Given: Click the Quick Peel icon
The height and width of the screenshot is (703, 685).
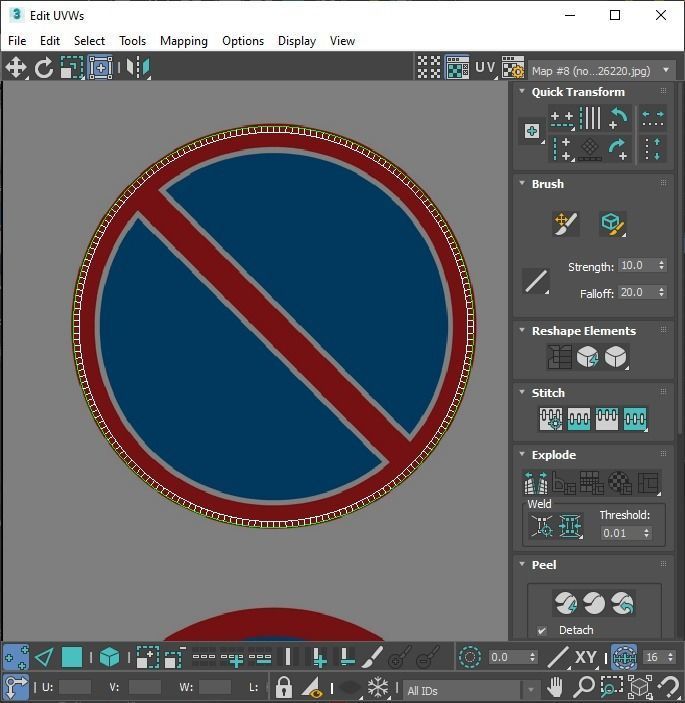Looking at the screenshot, I should [566, 603].
